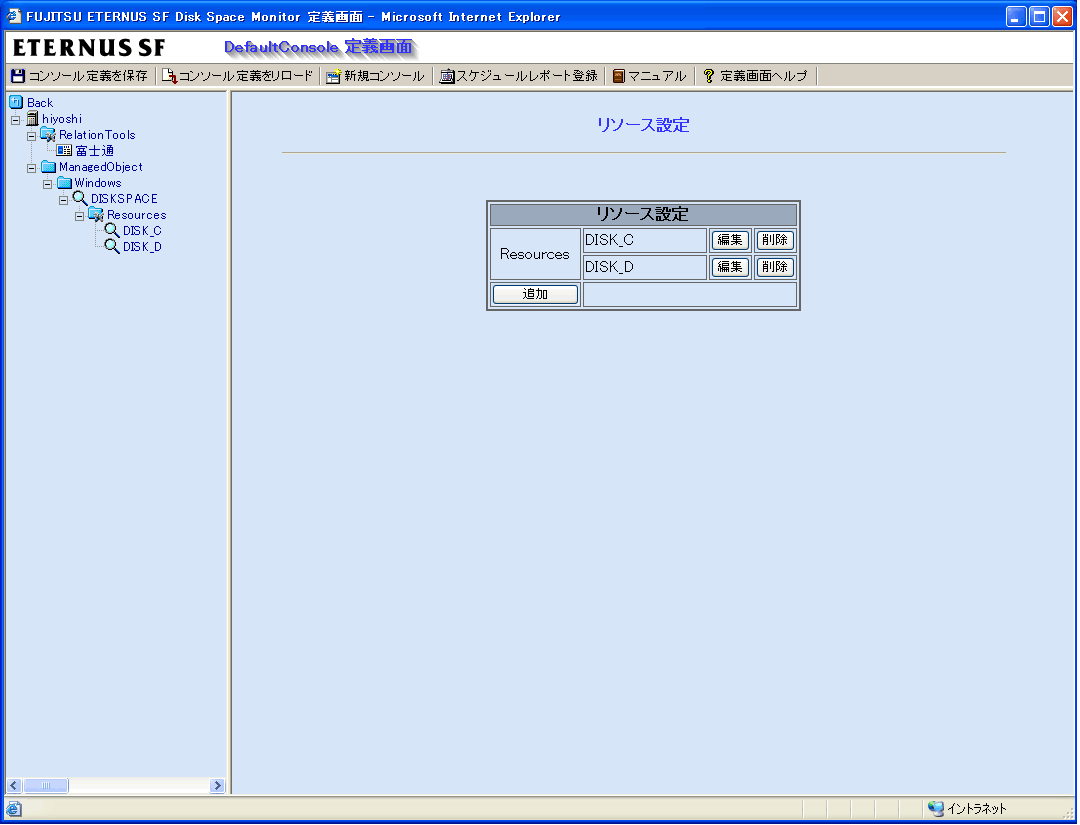Click the DefaultConsole 定義画面 title
The height and width of the screenshot is (825, 1080).
click(x=319, y=47)
